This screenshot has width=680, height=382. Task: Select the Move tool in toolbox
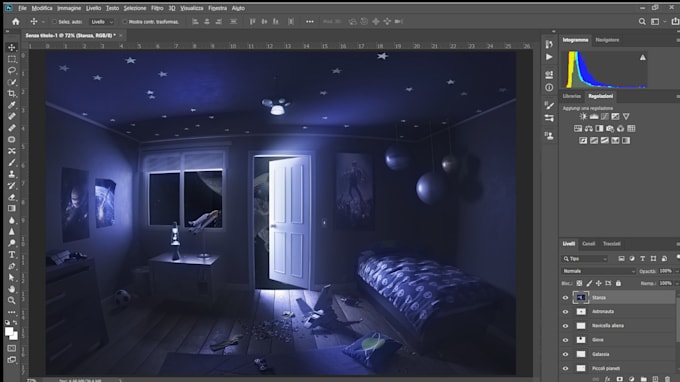click(x=12, y=47)
